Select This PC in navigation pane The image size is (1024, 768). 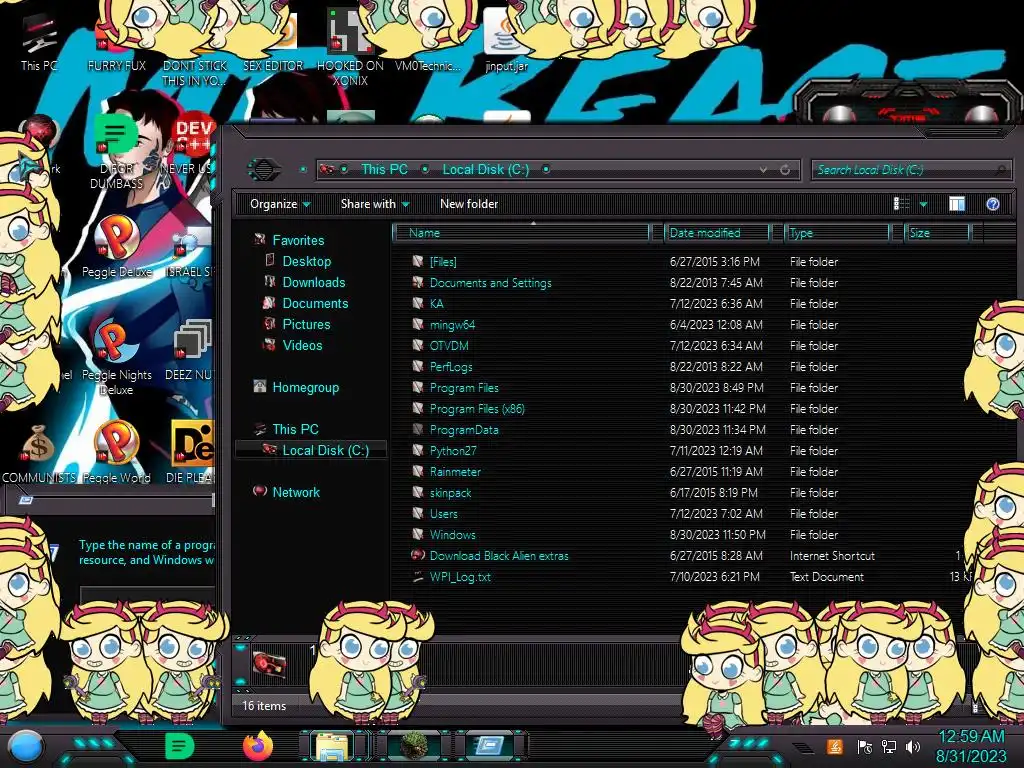point(295,429)
